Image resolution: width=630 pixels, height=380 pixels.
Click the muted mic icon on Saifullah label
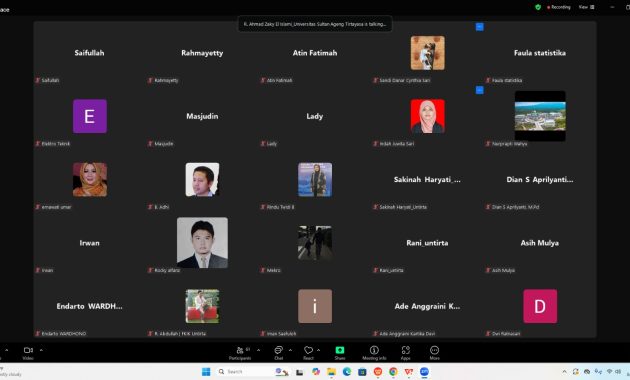(x=38, y=80)
